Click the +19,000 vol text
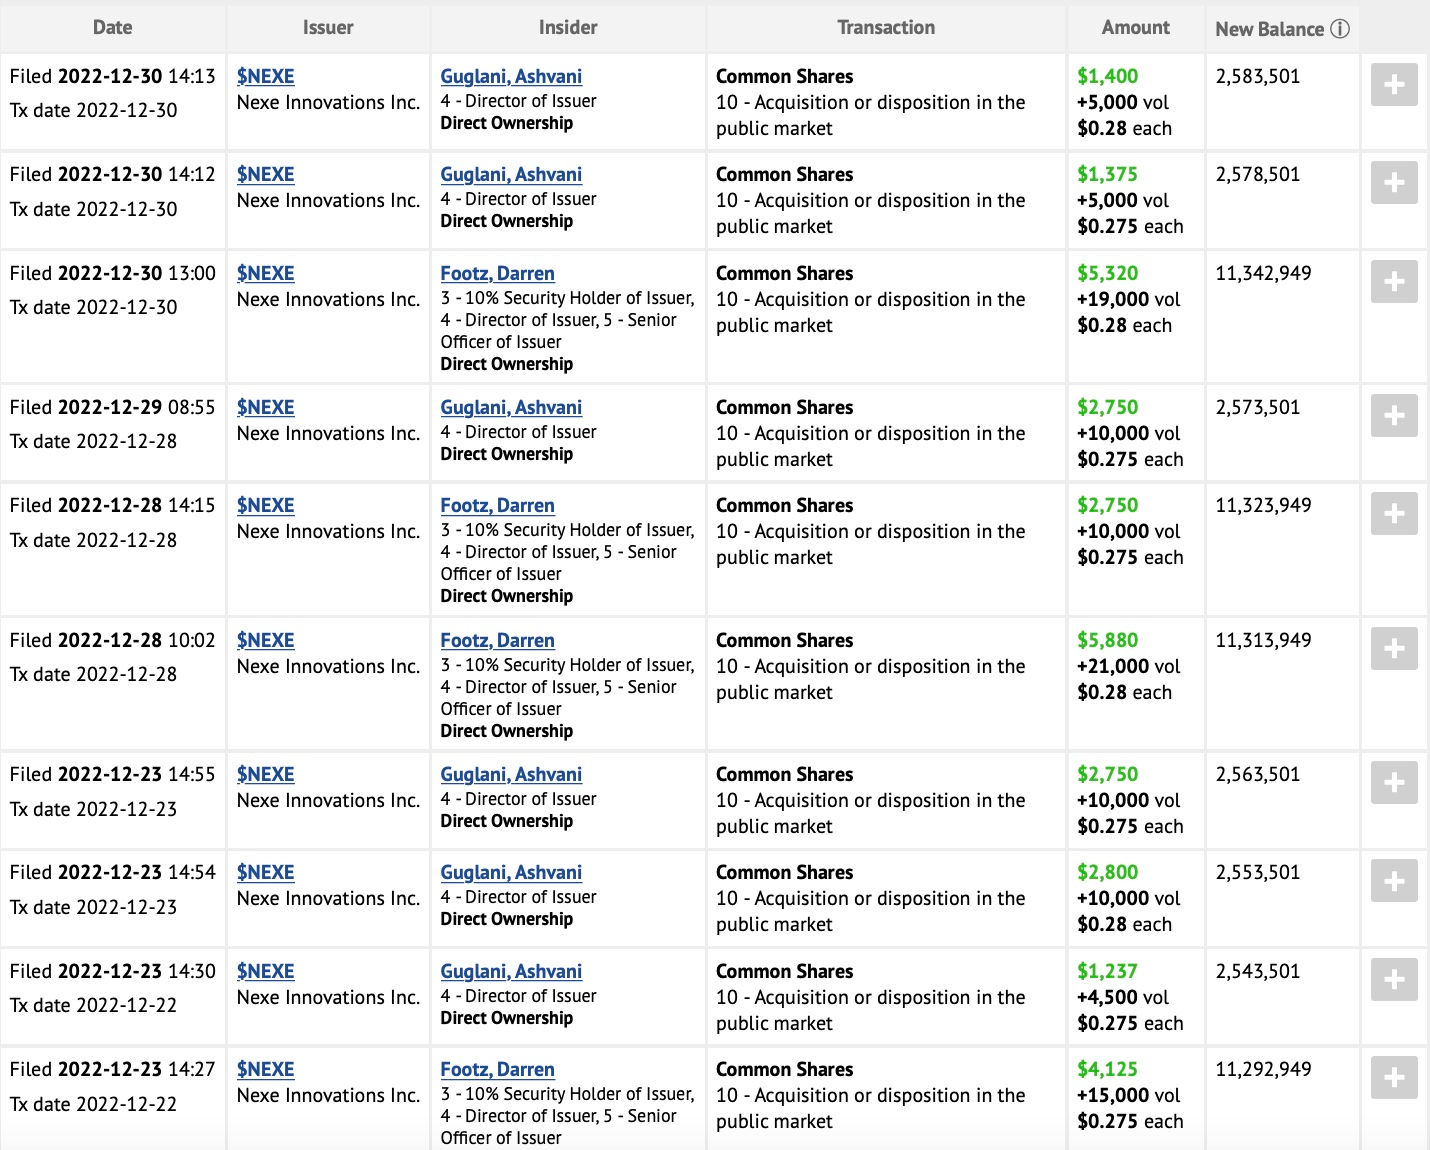Viewport: 1430px width, 1150px height. pyautogui.click(x=1128, y=299)
